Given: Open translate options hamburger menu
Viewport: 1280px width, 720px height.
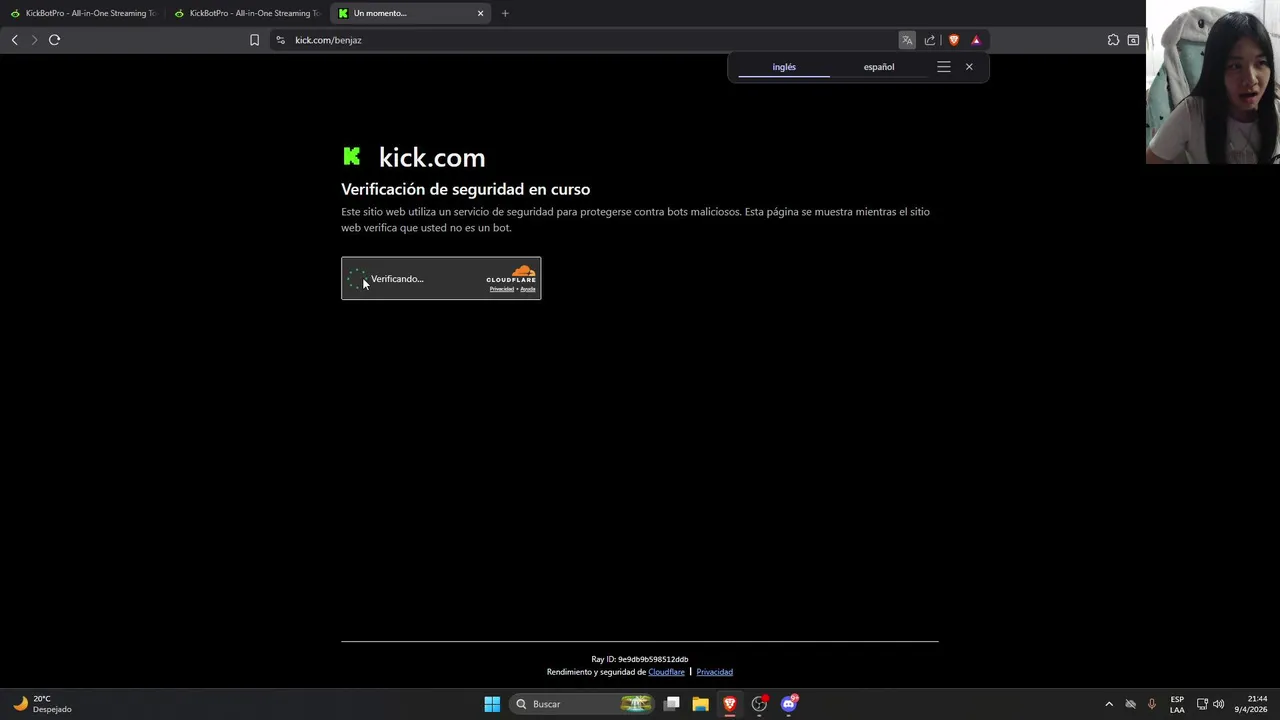Looking at the screenshot, I should (x=944, y=67).
